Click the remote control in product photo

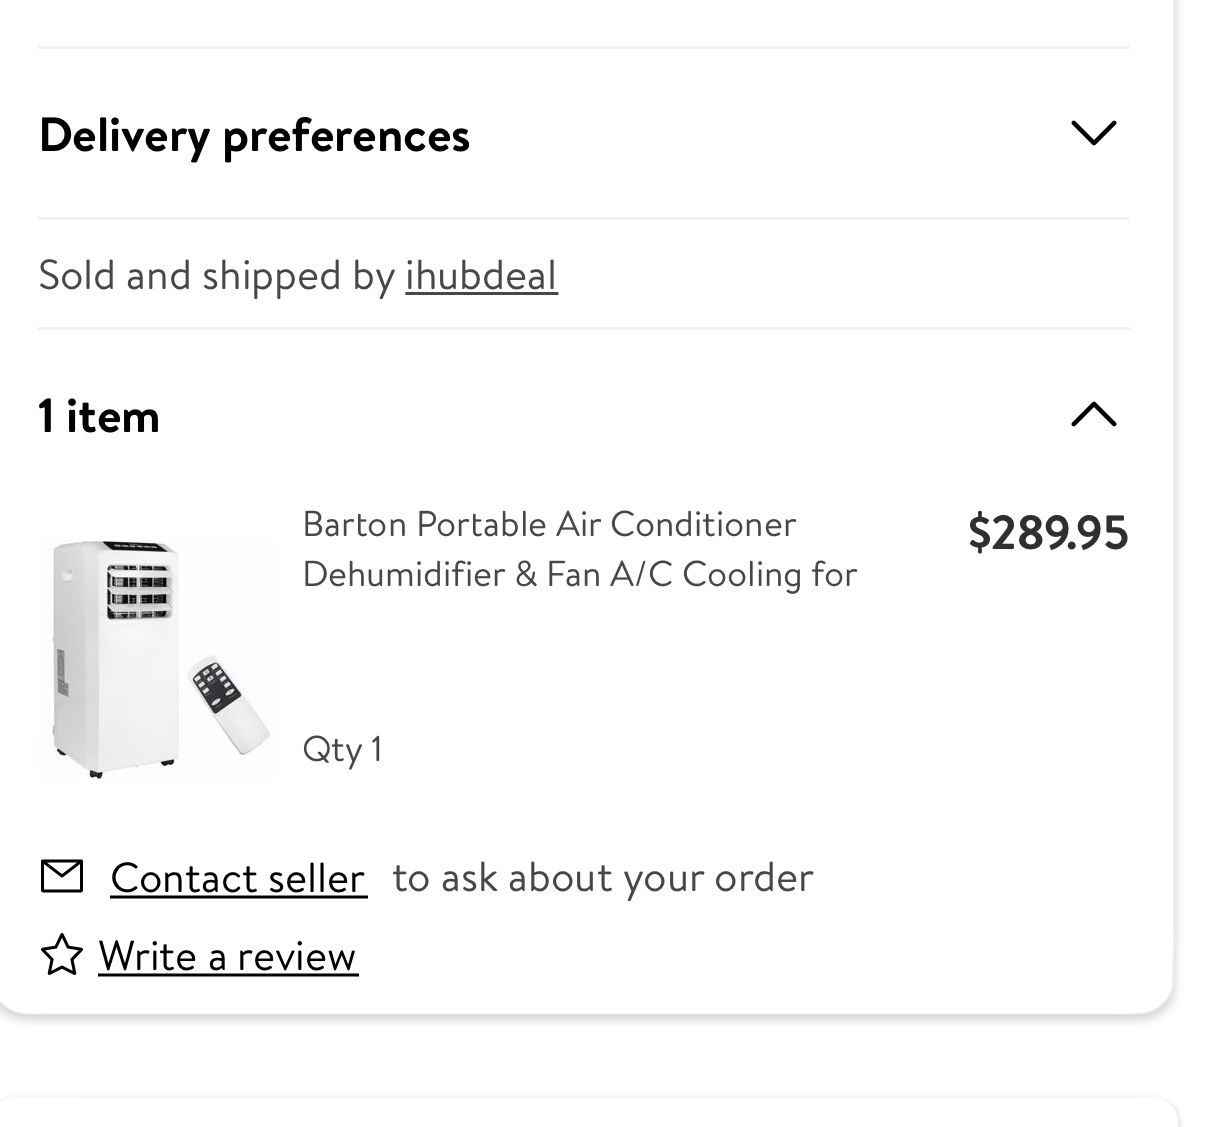(229, 706)
